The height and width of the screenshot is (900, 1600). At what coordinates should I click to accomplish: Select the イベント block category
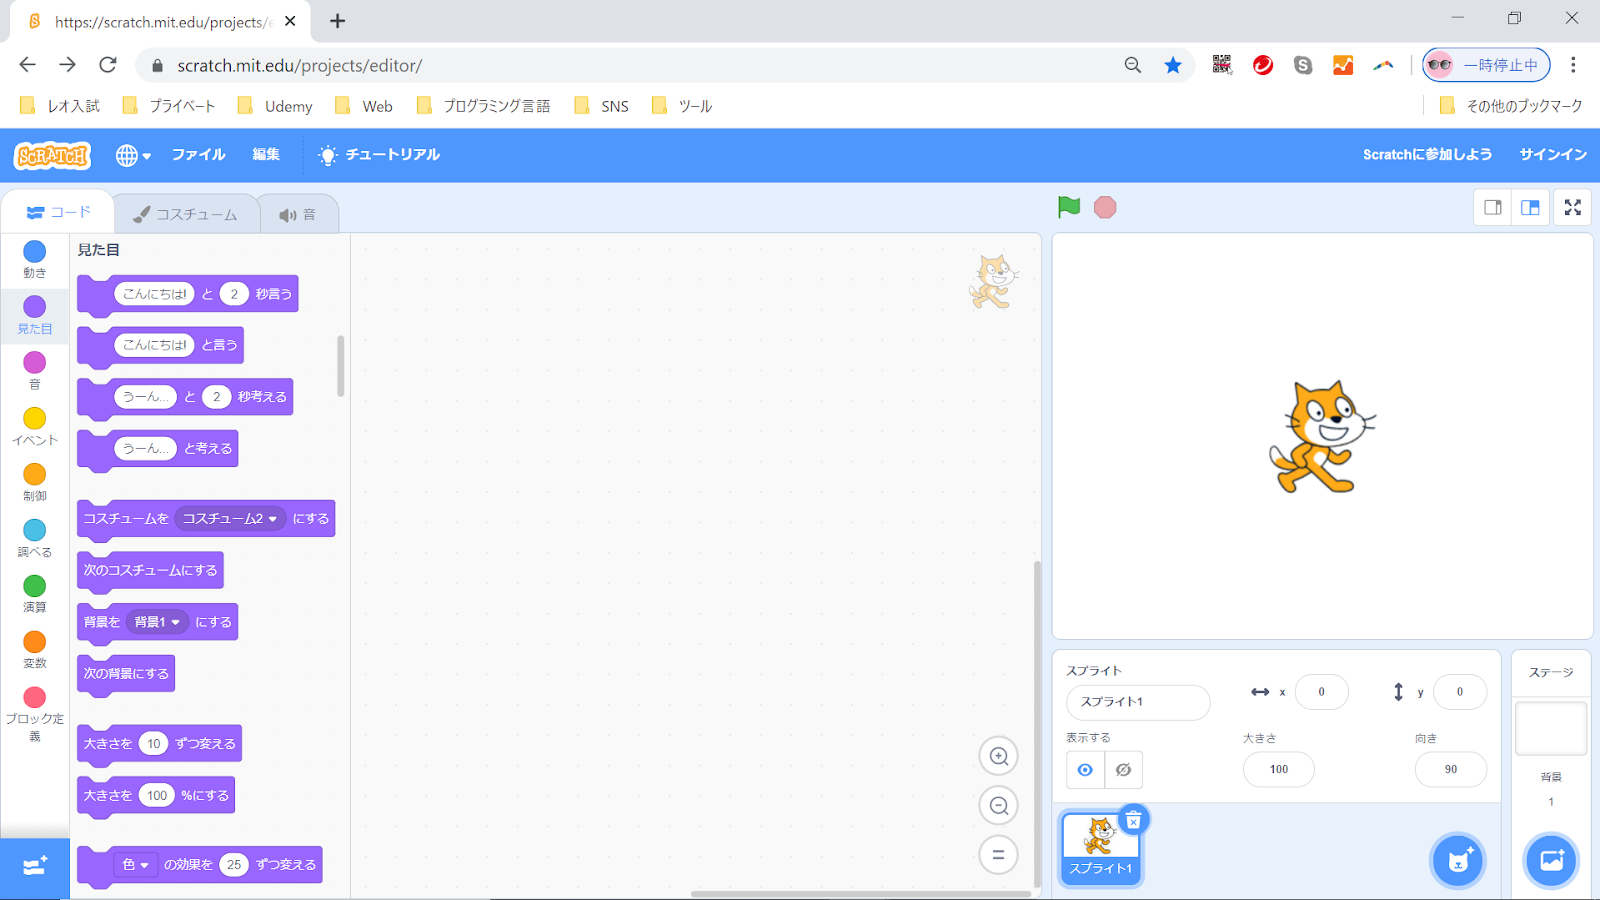click(35, 426)
